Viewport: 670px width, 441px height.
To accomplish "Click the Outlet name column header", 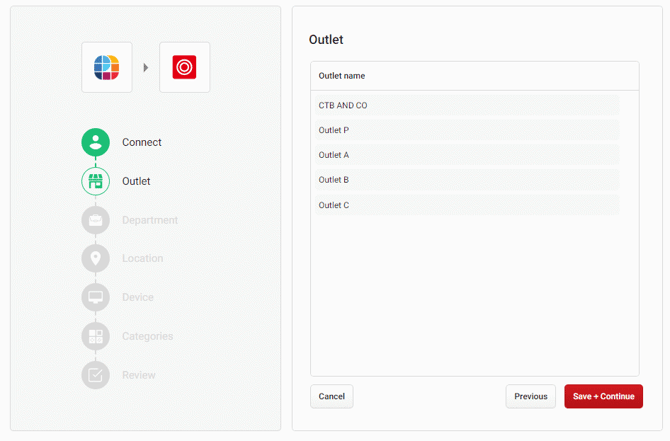I will click(341, 76).
